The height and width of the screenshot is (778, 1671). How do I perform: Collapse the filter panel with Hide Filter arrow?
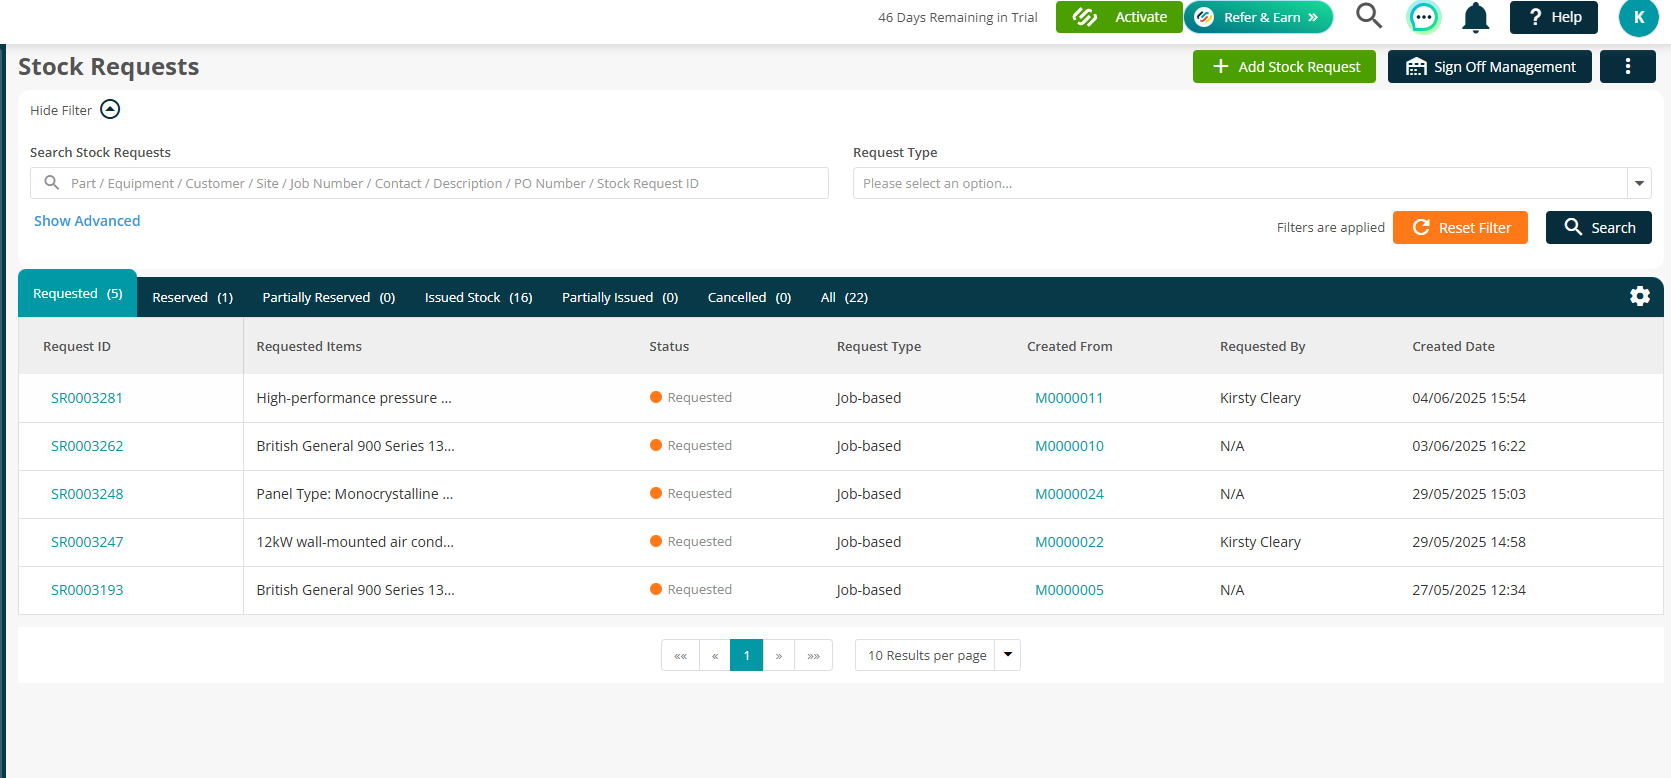tap(110, 110)
